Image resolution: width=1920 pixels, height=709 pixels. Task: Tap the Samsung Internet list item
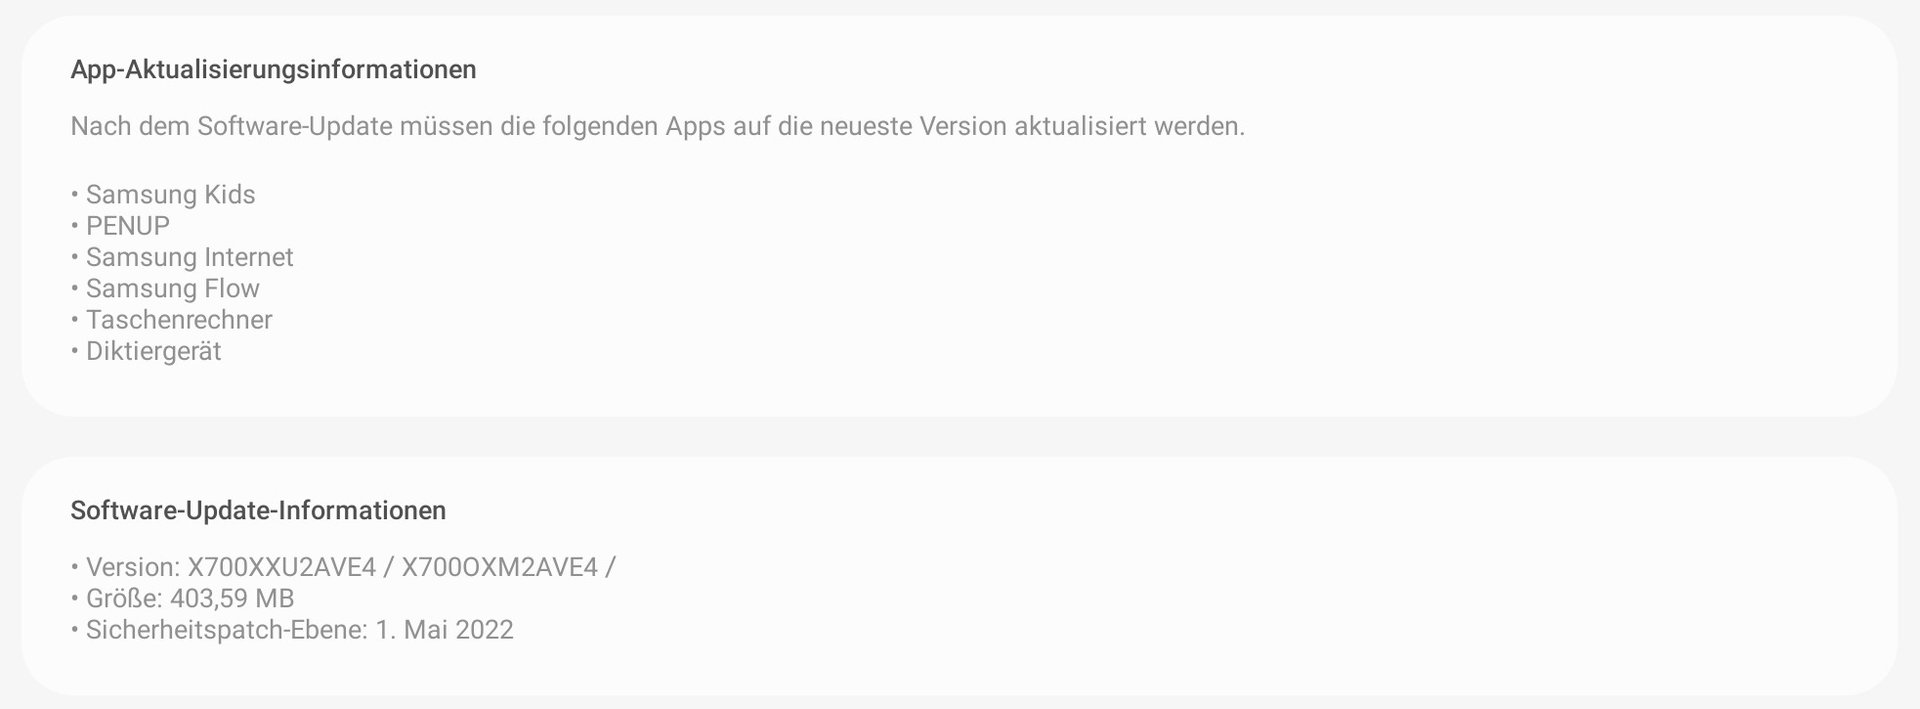click(182, 257)
